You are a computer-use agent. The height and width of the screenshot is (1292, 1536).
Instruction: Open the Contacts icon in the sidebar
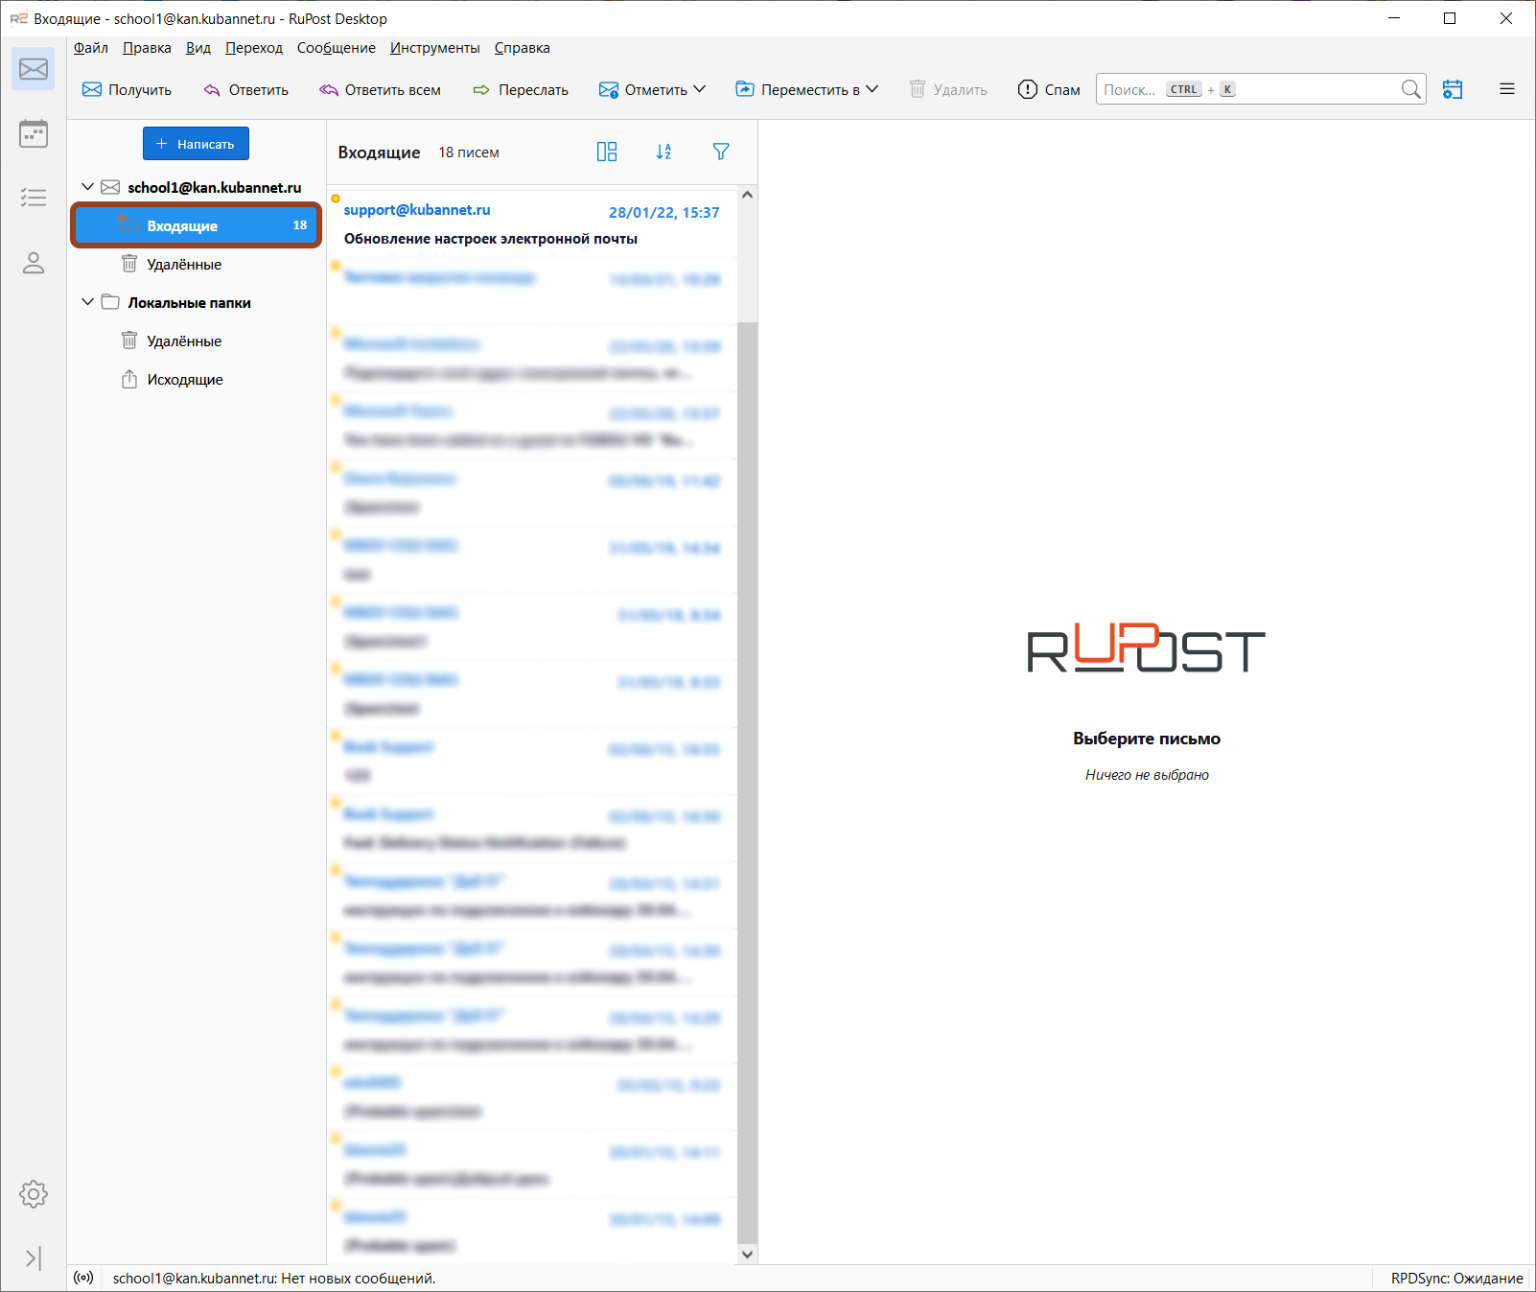(33, 263)
